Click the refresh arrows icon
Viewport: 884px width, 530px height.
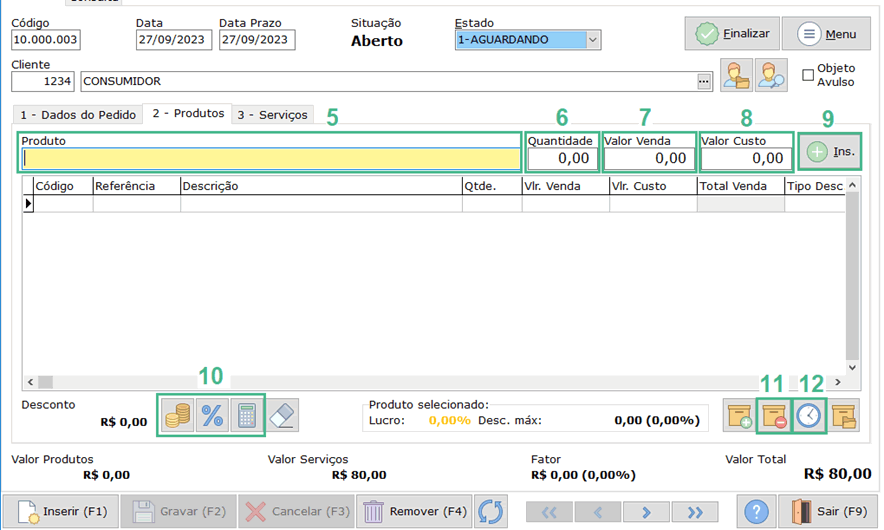click(x=490, y=511)
